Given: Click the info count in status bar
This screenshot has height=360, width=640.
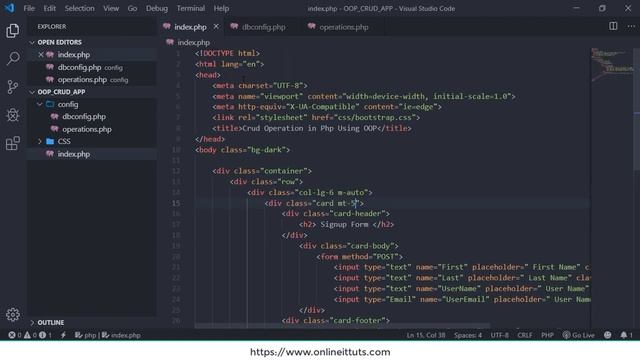Looking at the screenshot, I should click(45, 335).
